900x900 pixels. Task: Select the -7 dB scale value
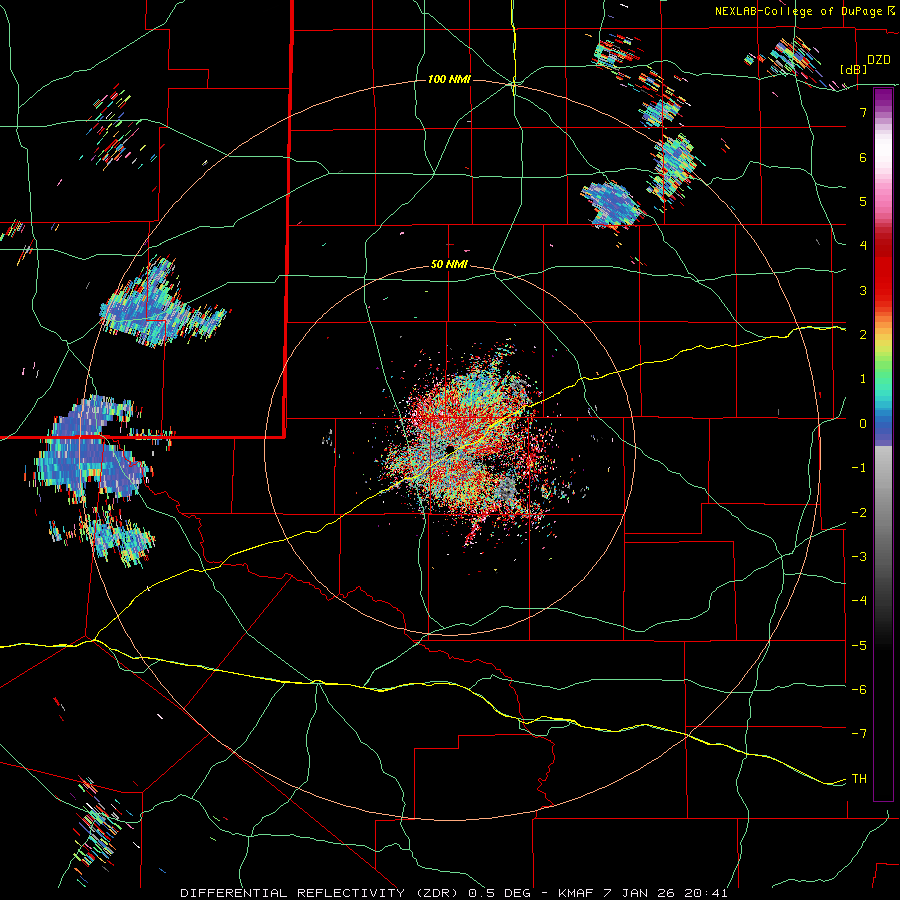[859, 734]
